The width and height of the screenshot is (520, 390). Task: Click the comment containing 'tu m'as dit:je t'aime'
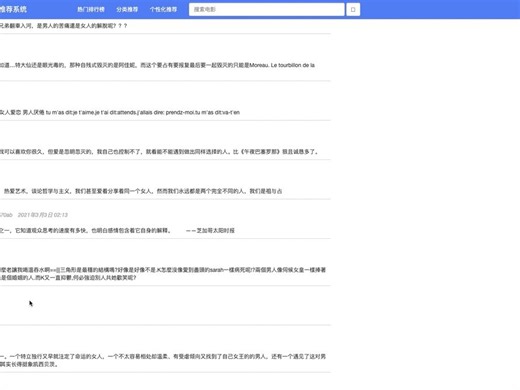[x=120, y=112]
